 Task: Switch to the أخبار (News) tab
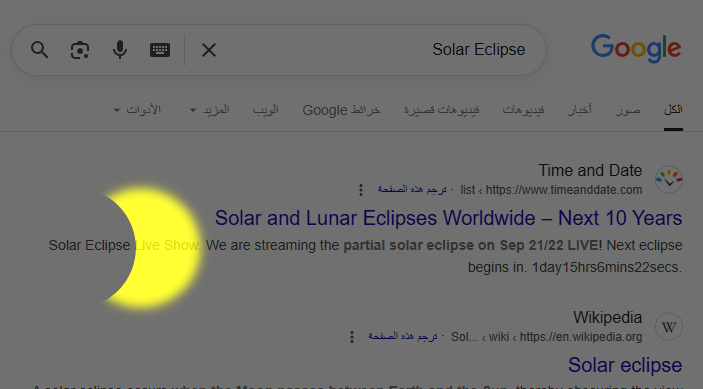(580, 110)
